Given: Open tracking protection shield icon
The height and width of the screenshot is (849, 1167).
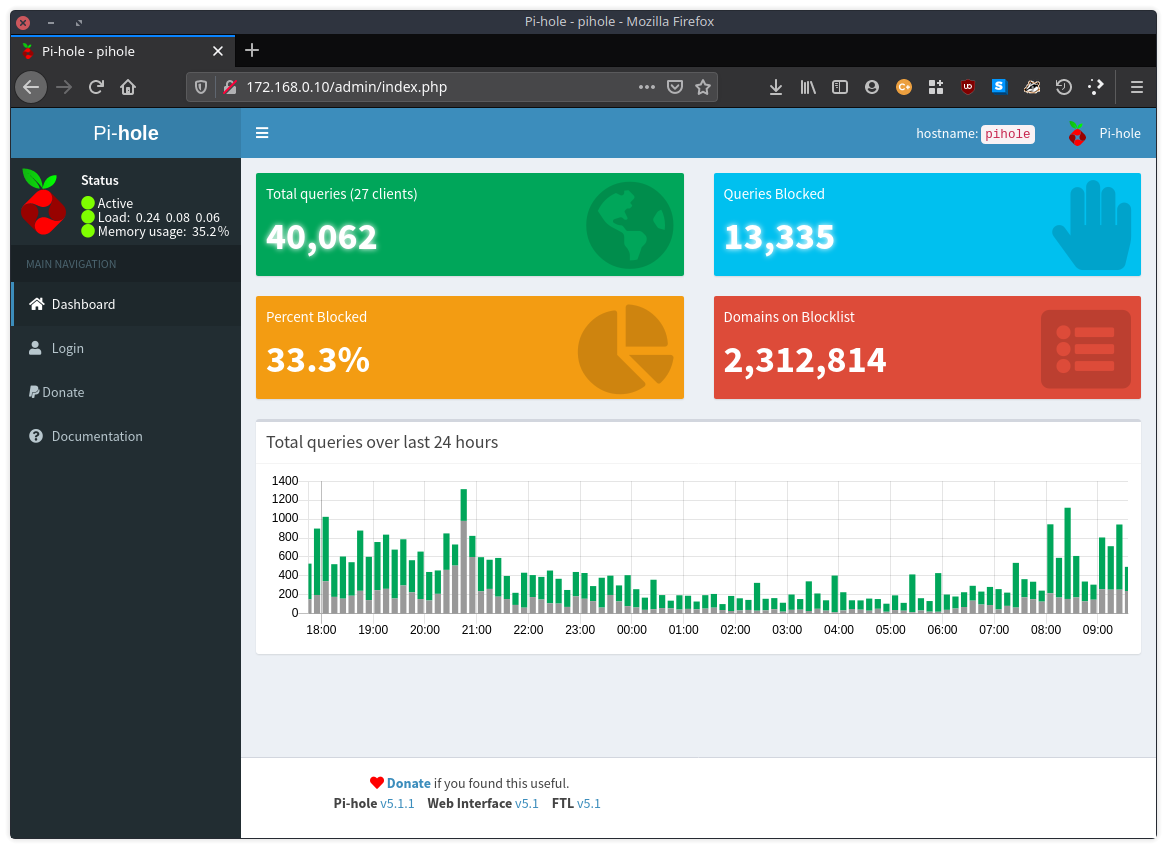Looking at the screenshot, I should pyautogui.click(x=201, y=87).
